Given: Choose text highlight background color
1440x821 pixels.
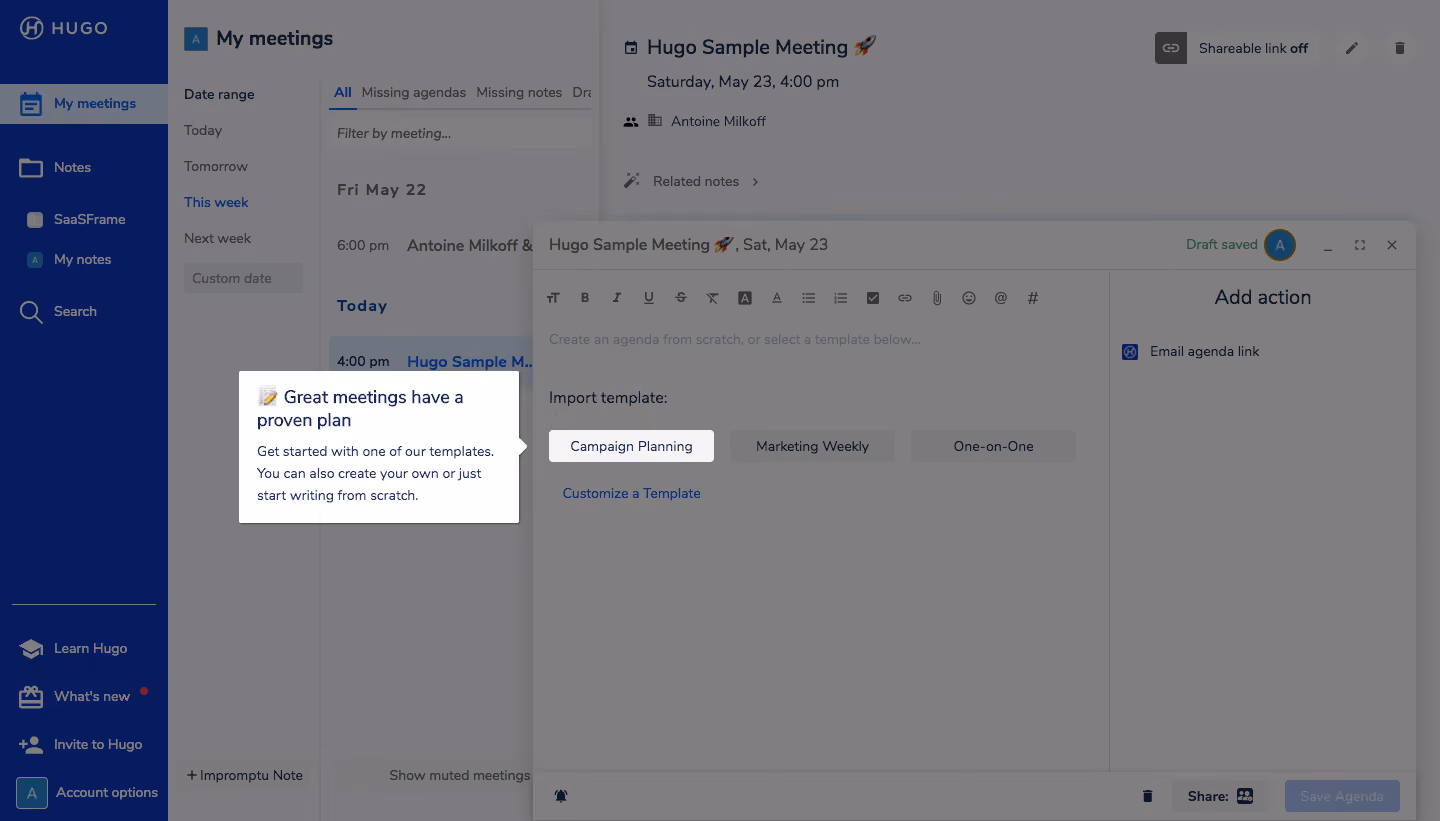Looking at the screenshot, I should pyautogui.click(x=745, y=298).
